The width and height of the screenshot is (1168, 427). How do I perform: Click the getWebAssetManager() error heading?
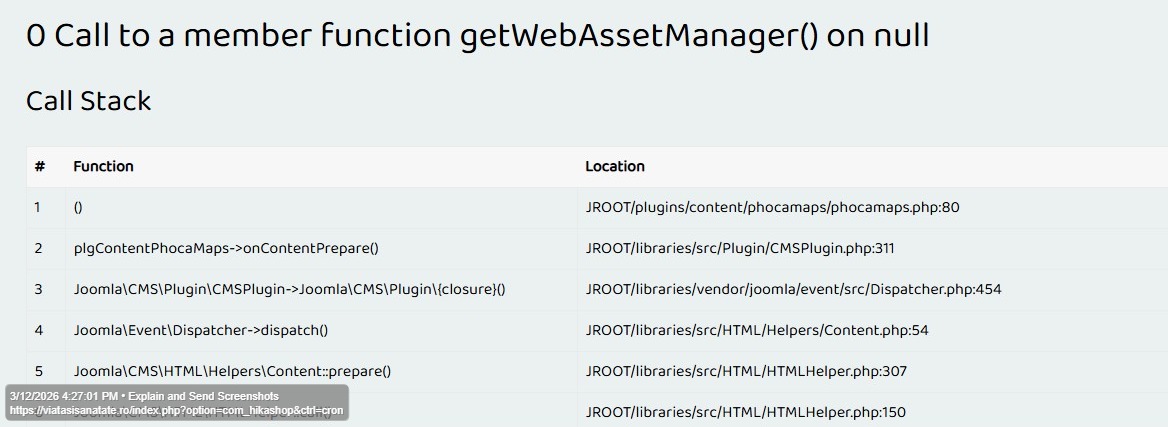tap(477, 36)
